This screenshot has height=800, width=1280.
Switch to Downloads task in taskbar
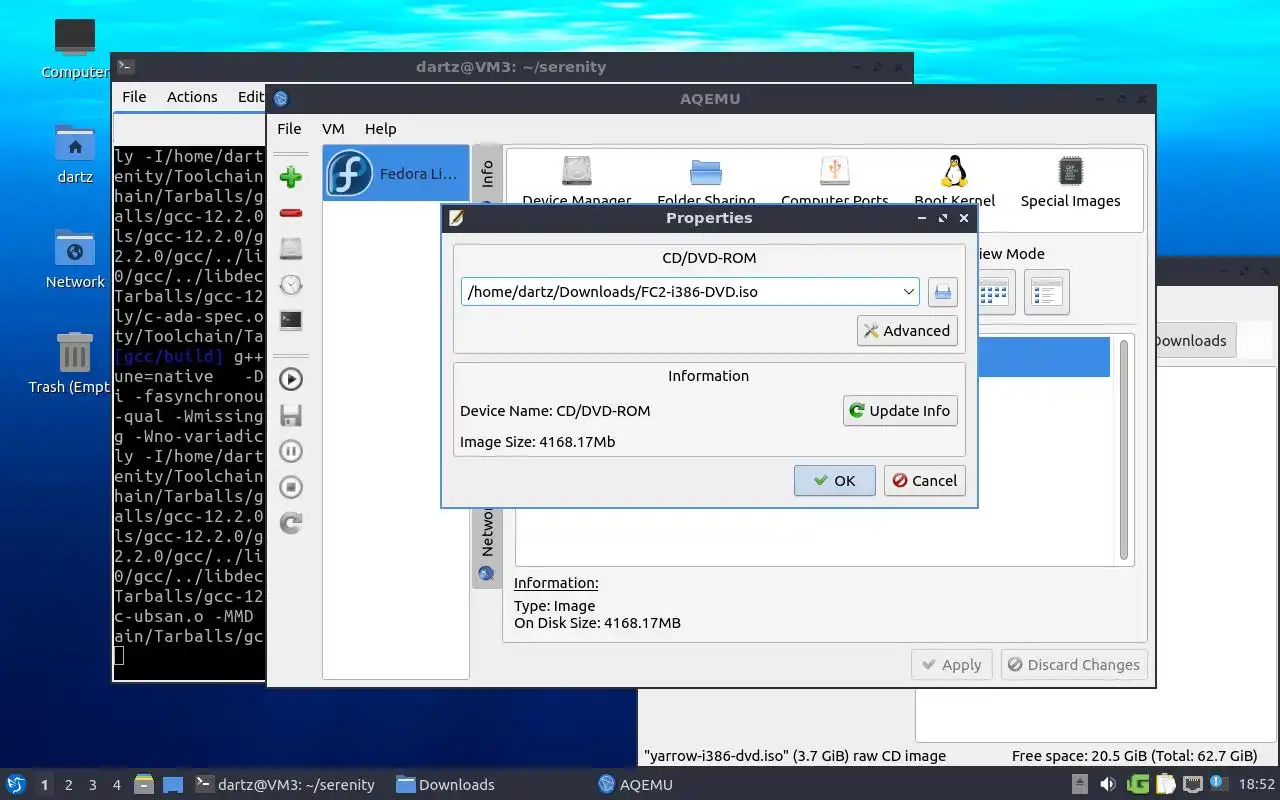tap(446, 784)
